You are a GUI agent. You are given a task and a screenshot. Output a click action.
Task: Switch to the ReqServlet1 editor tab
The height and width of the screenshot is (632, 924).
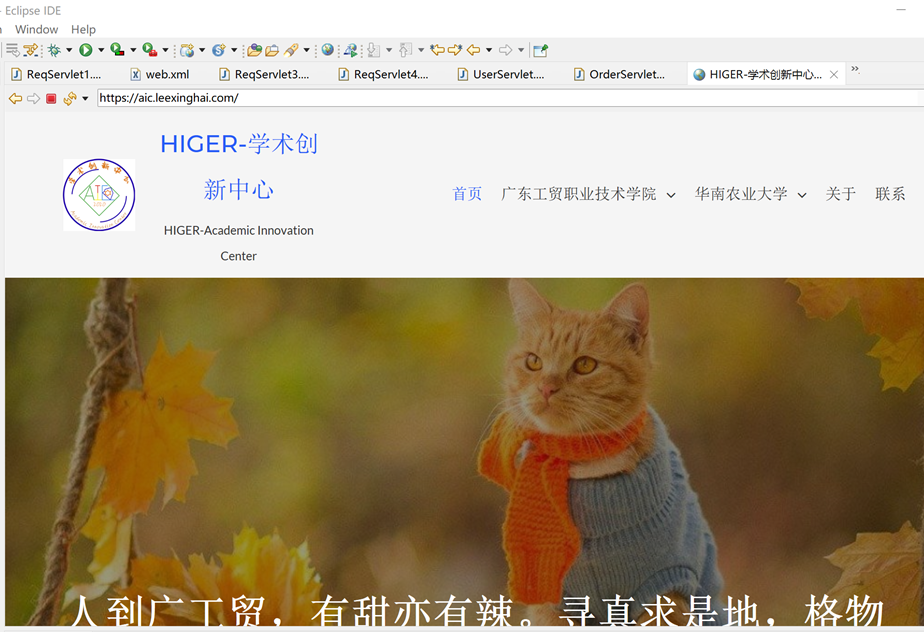click(x=57, y=74)
